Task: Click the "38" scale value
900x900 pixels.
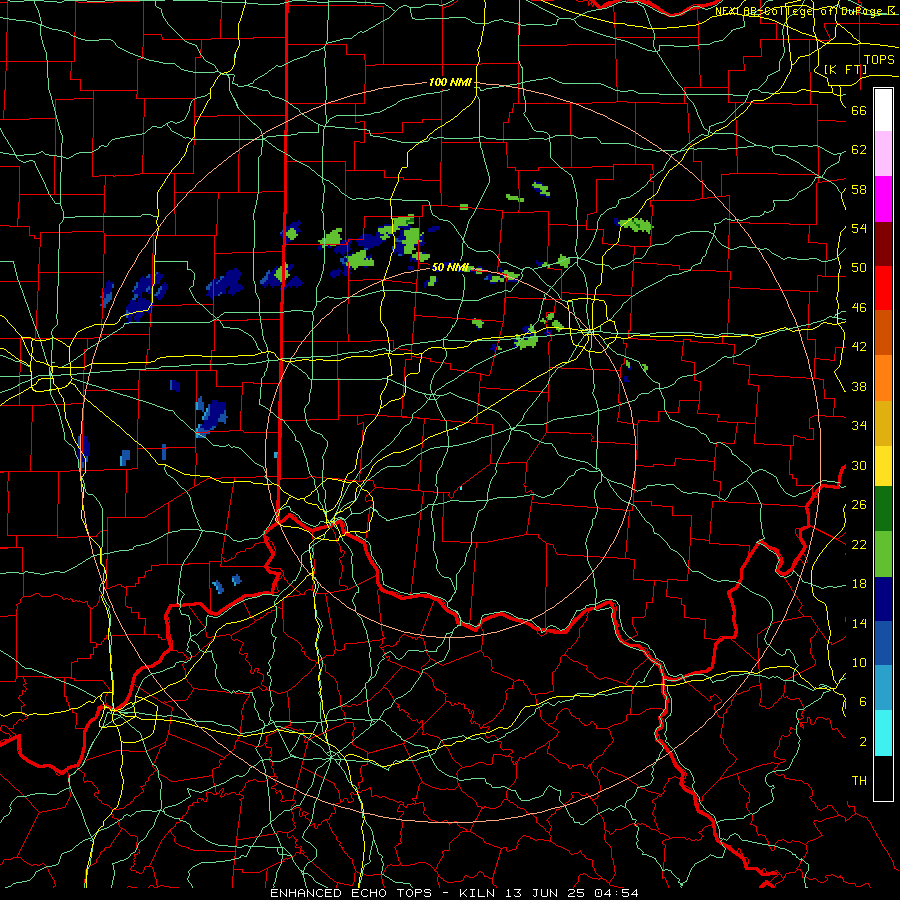Action: [x=859, y=386]
